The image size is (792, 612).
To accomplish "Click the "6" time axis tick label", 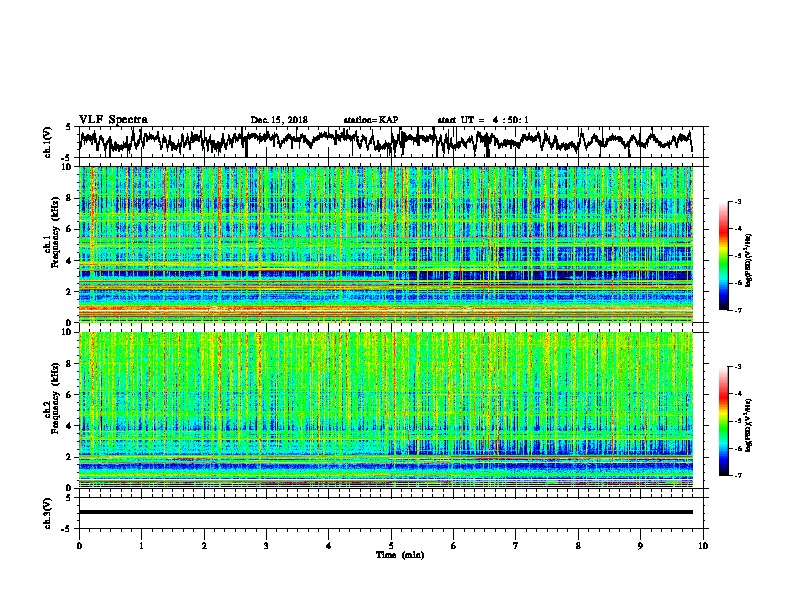I will click(454, 545).
